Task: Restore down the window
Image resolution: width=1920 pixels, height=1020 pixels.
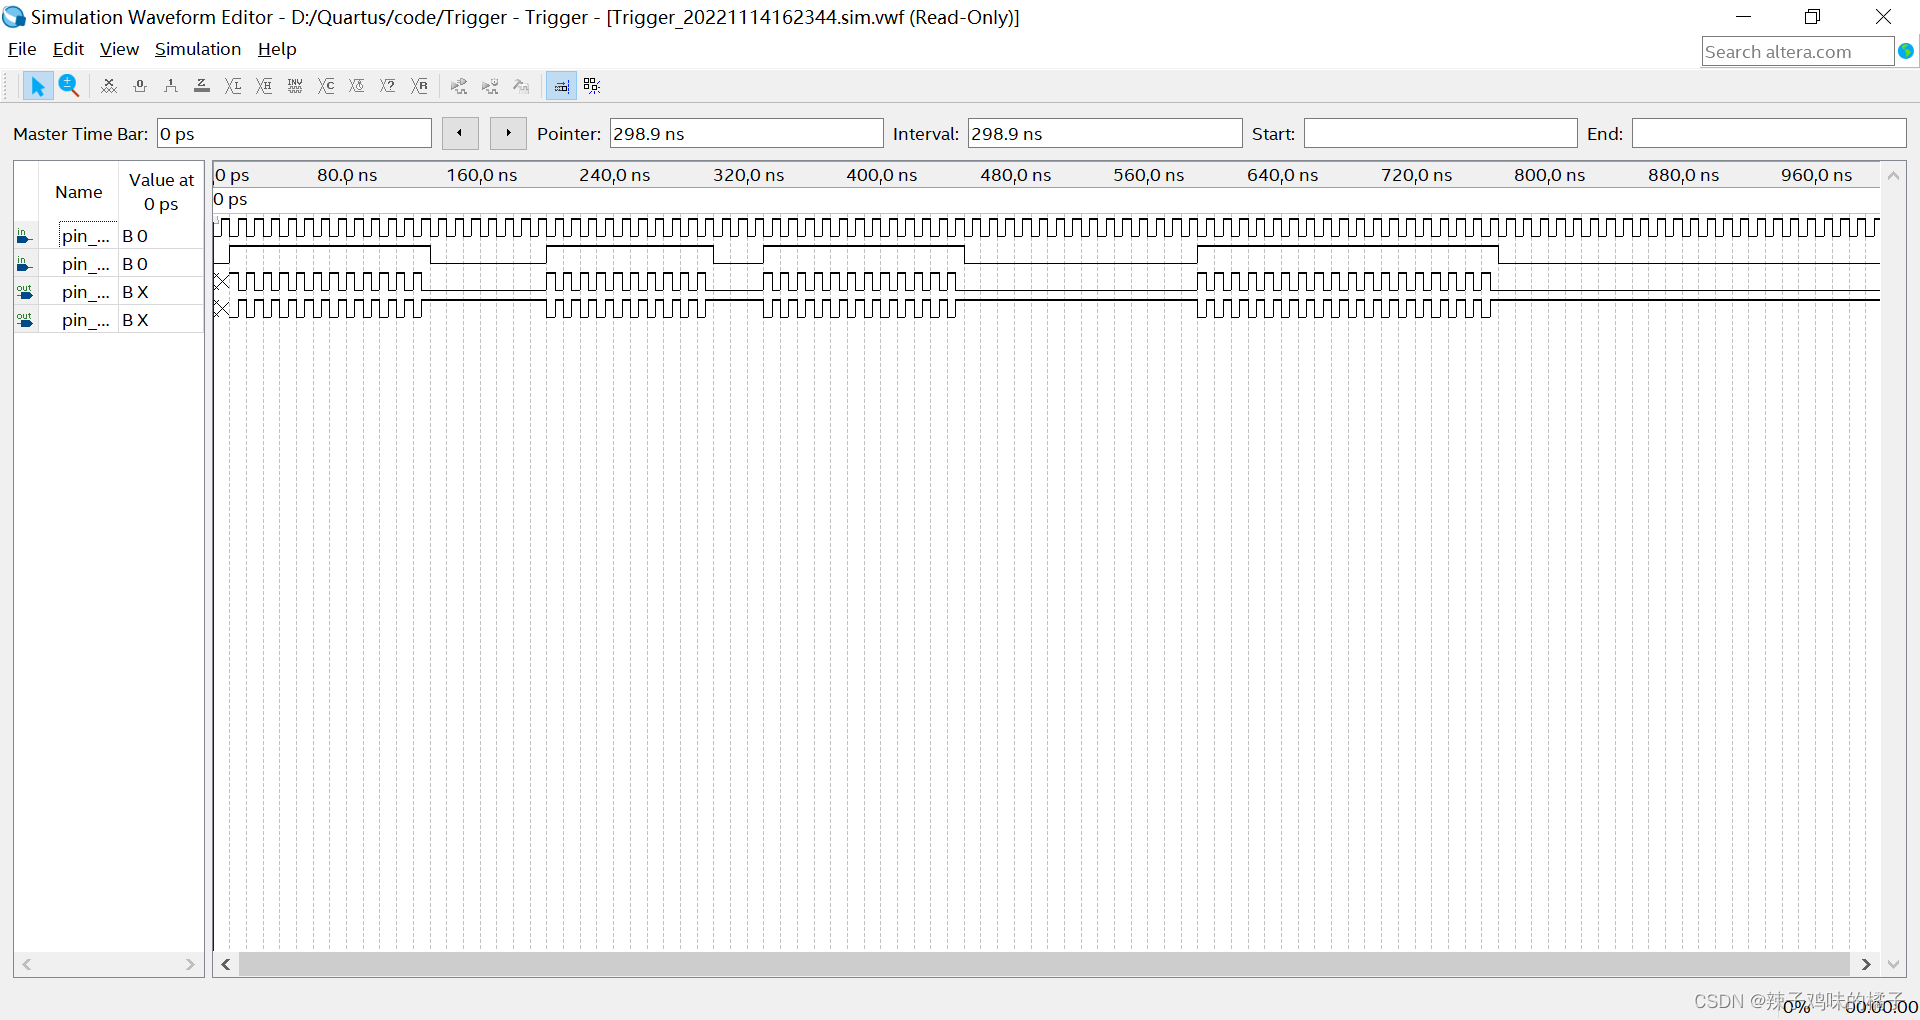Action: (1813, 17)
